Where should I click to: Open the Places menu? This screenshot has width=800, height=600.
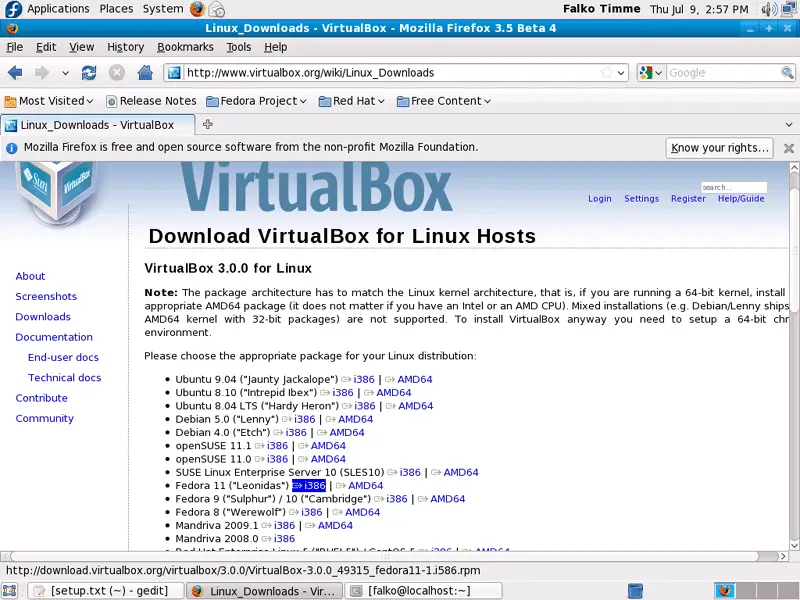point(116,9)
